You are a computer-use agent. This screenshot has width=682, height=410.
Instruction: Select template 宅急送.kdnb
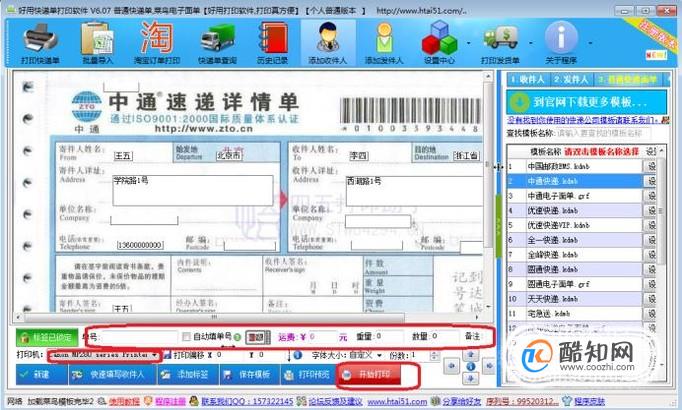pos(575,313)
